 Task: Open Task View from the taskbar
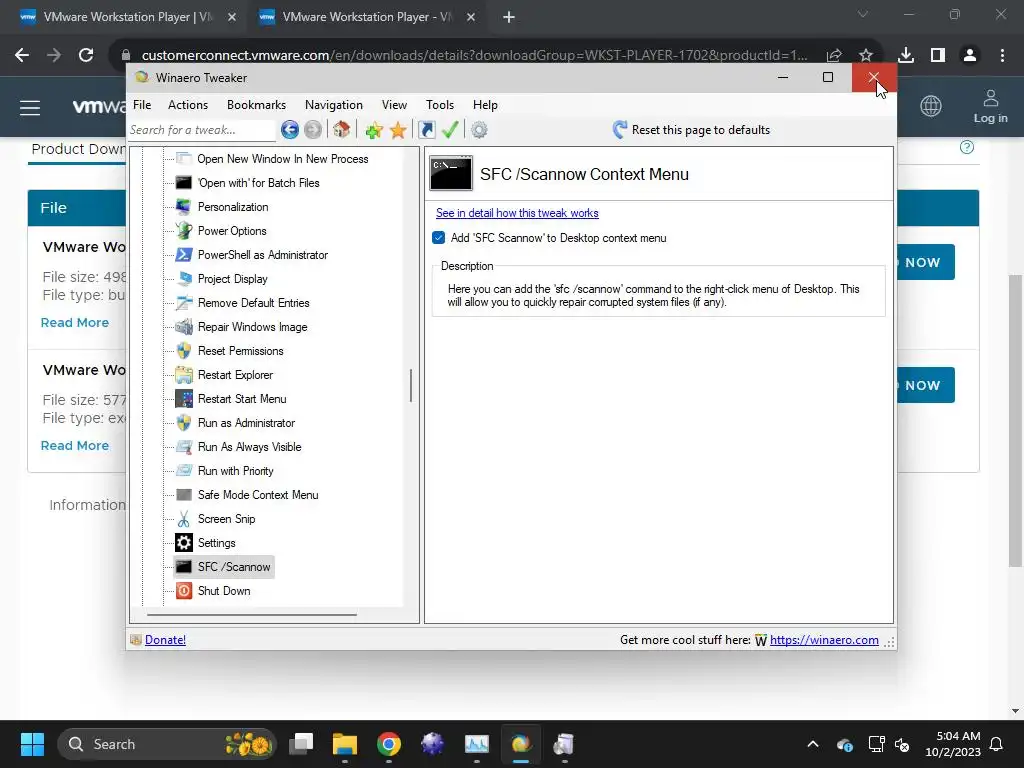(x=301, y=744)
